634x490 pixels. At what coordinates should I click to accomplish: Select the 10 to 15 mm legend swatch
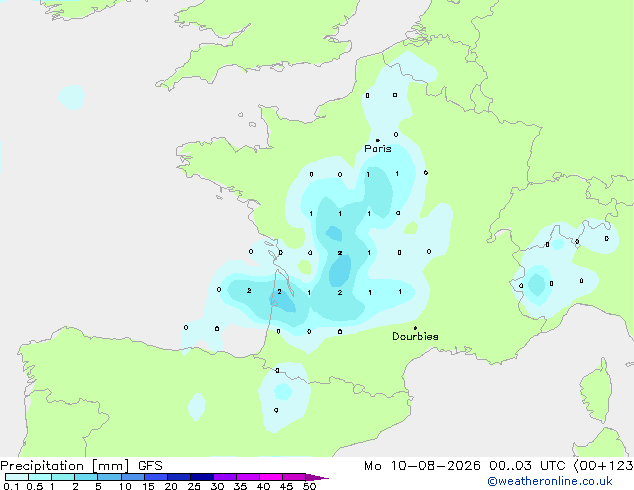click(x=132, y=477)
